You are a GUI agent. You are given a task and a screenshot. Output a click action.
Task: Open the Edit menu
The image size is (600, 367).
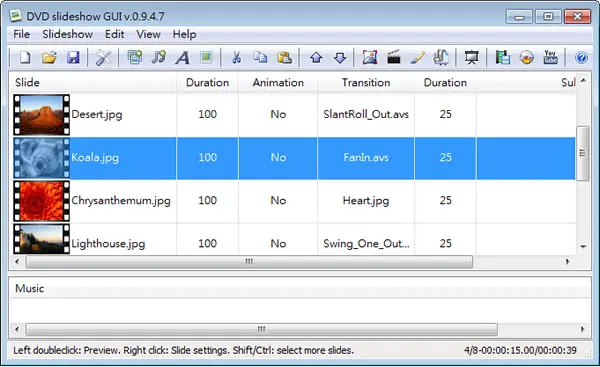[x=114, y=34]
